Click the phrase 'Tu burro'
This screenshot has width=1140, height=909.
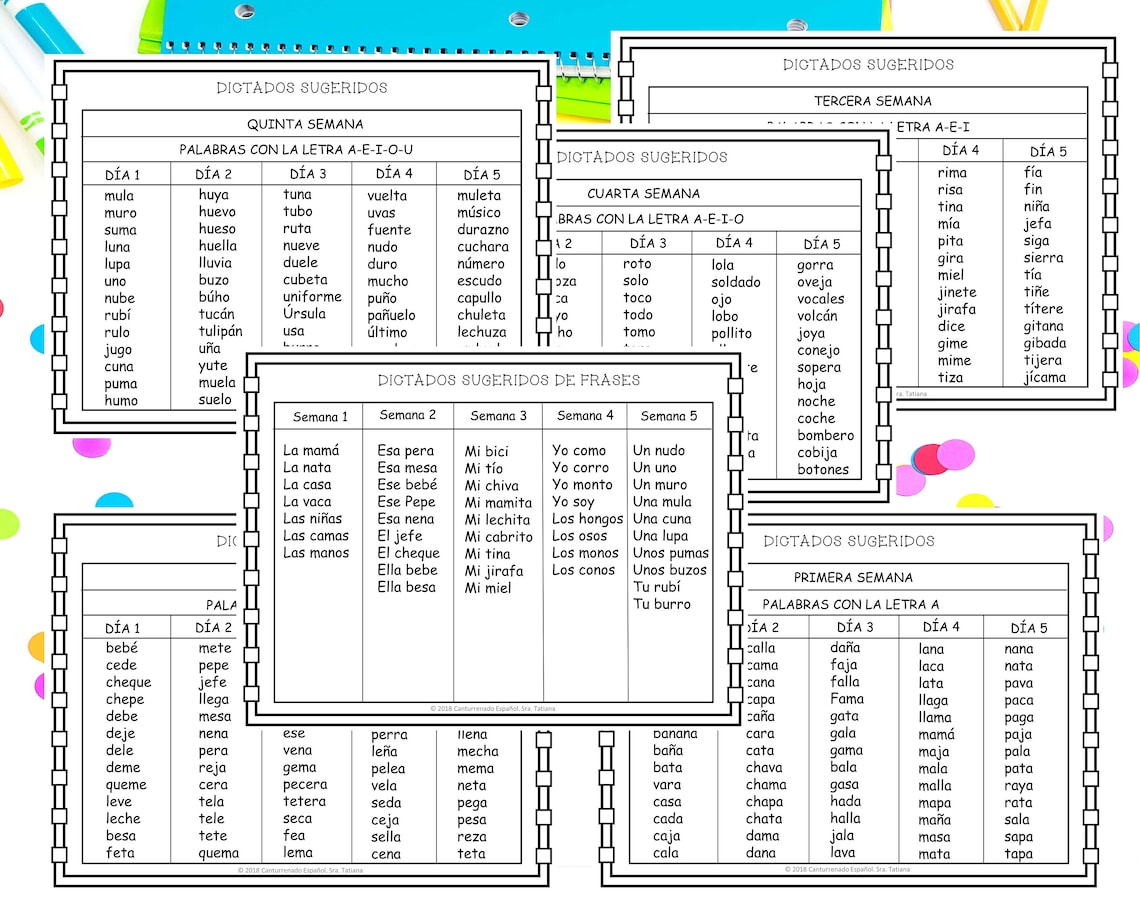[x=662, y=604]
